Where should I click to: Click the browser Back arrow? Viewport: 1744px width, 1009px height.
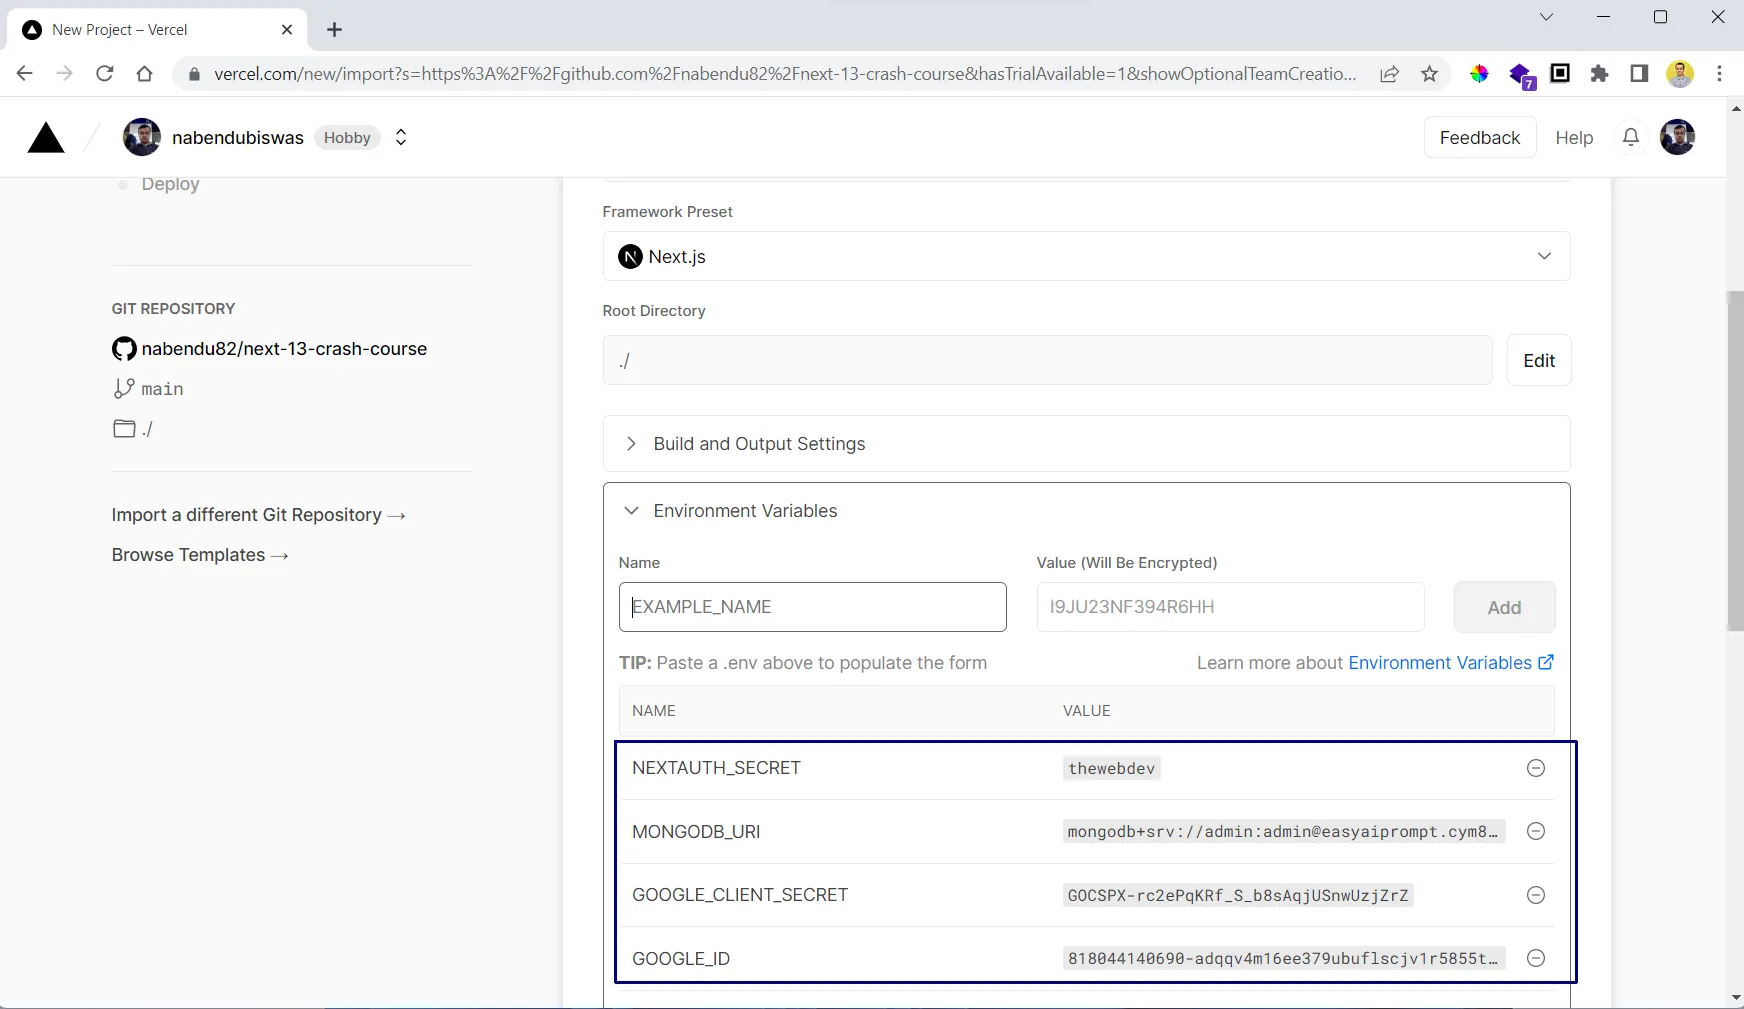click(x=25, y=73)
